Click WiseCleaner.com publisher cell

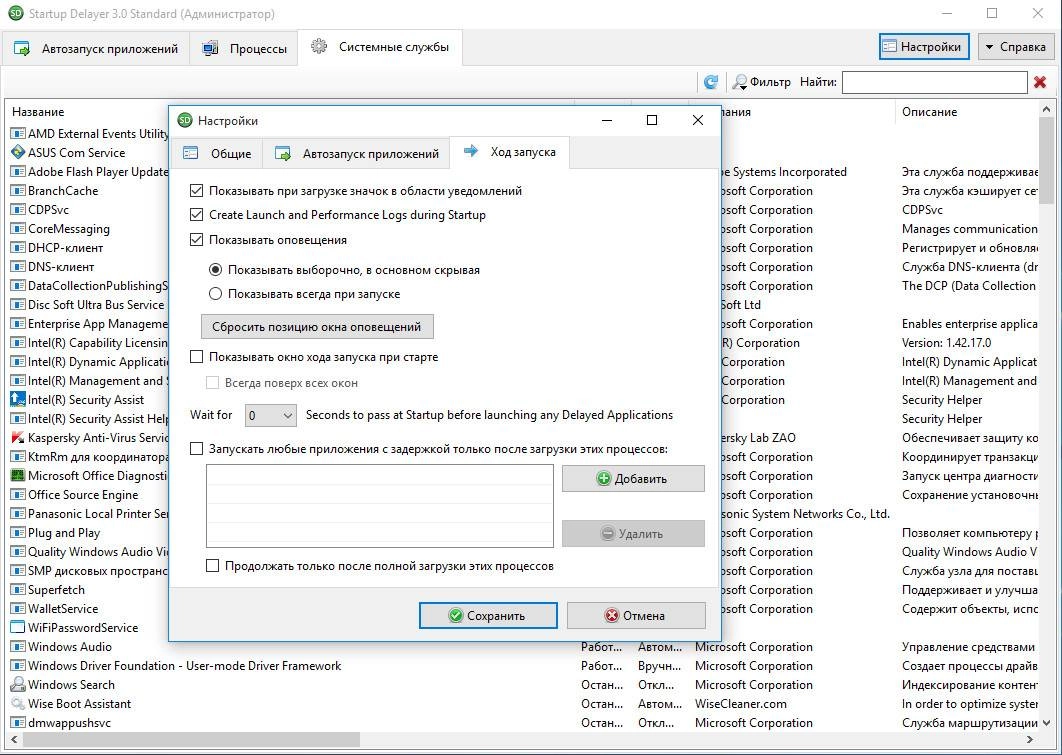[741, 704]
